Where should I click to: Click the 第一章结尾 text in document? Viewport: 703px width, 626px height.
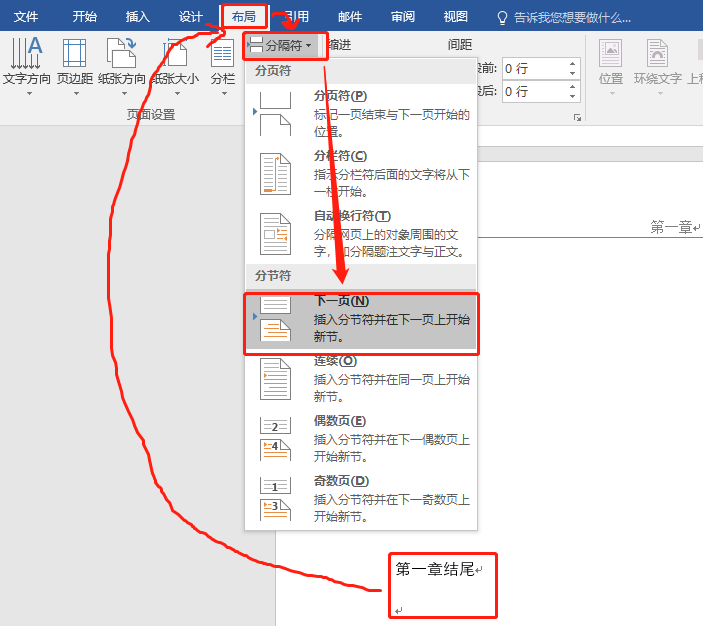[x=434, y=569]
